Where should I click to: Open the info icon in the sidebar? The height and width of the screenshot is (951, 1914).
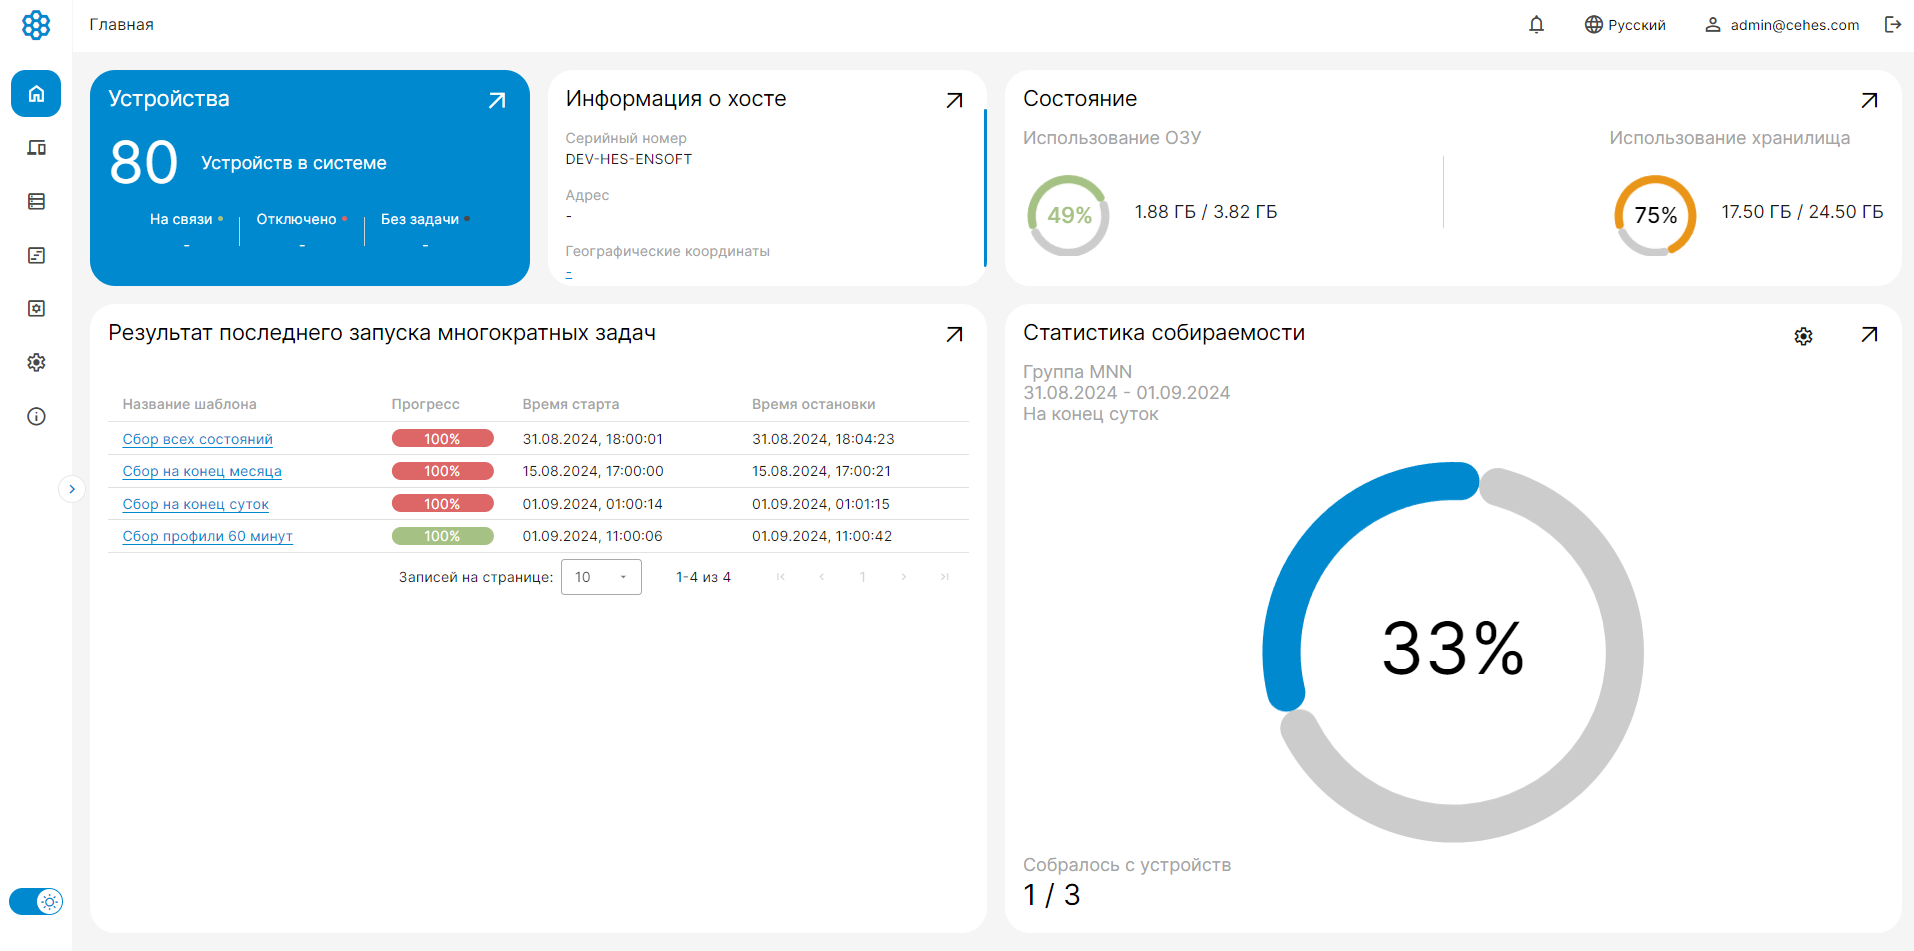coord(36,416)
